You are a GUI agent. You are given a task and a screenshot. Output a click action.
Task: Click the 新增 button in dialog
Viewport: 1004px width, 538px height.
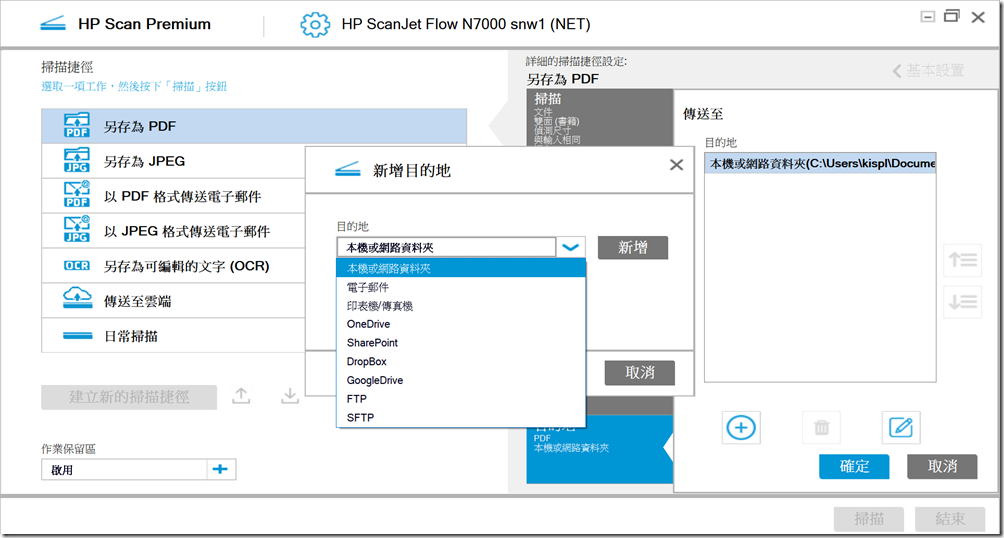coord(633,247)
